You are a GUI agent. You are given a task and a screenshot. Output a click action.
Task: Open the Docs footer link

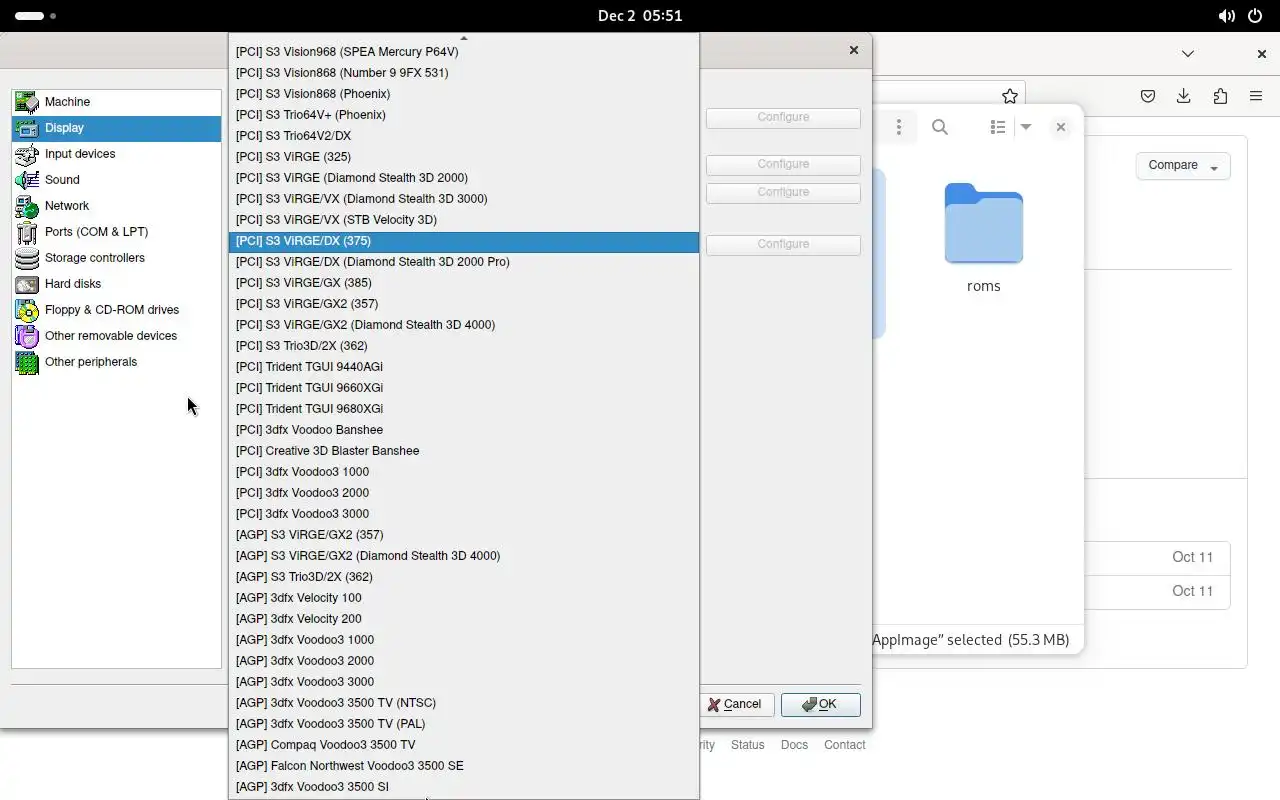click(794, 745)
